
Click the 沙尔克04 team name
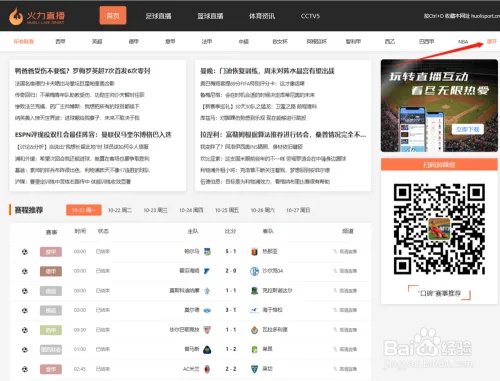pyautogui.click(x=273, y=271)
